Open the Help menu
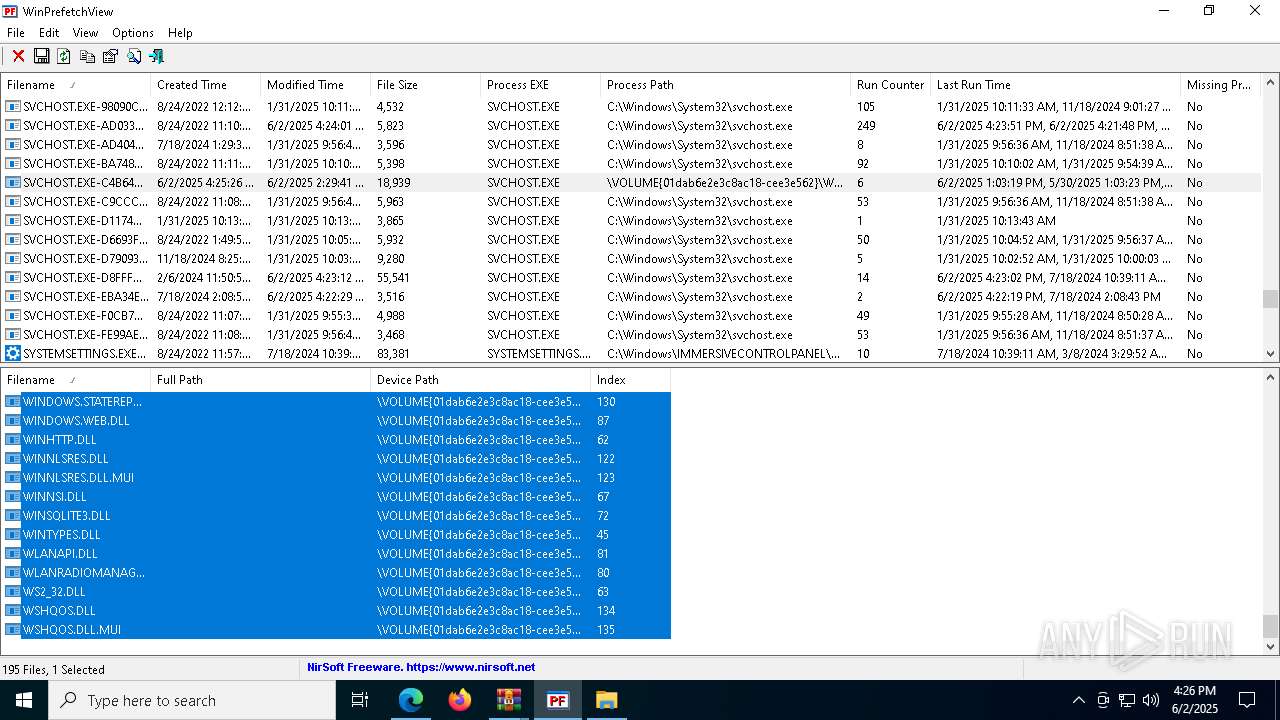1280x720 pixels. click(x=180, y=33)
